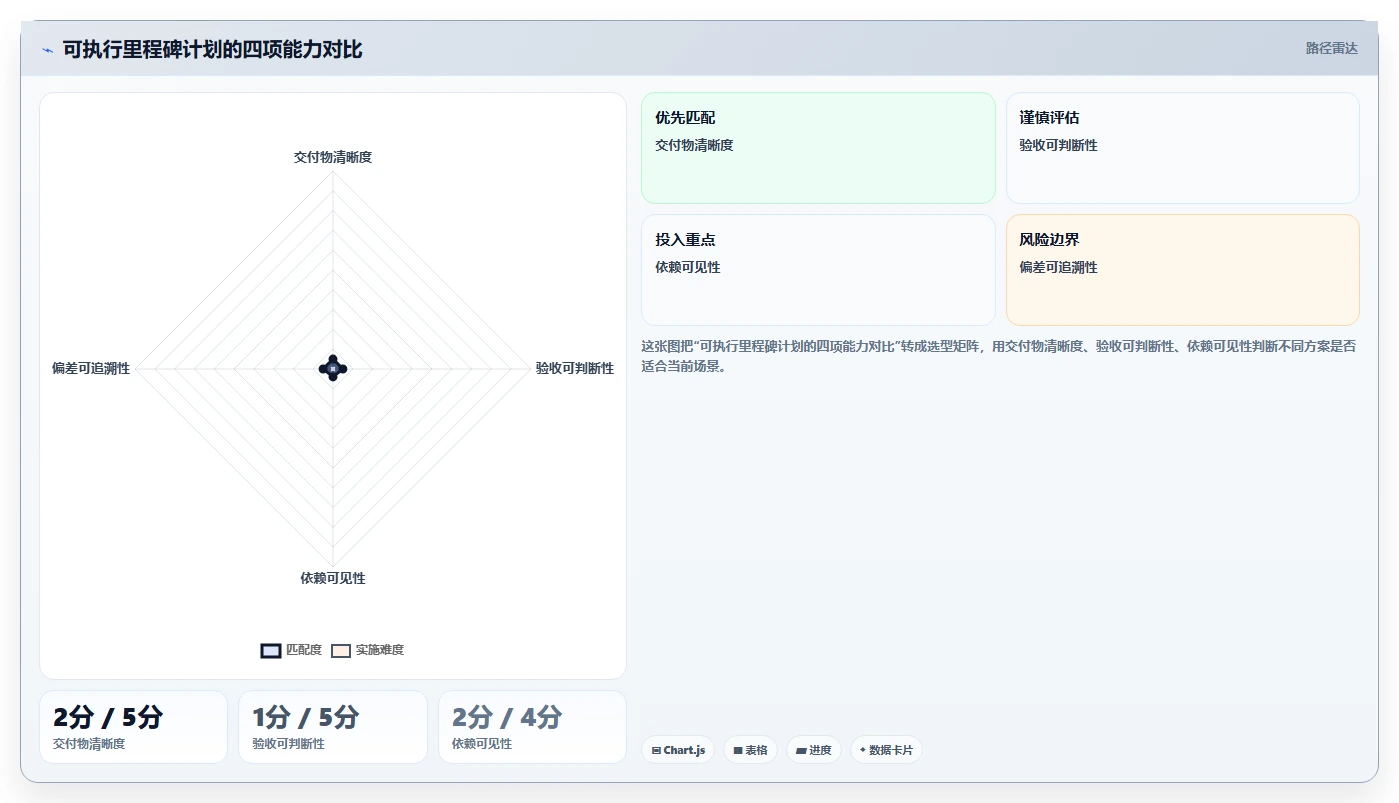Click the 交付物清晰度 radar axis label
Viewport: 1399px width, 803px height.
333,157
